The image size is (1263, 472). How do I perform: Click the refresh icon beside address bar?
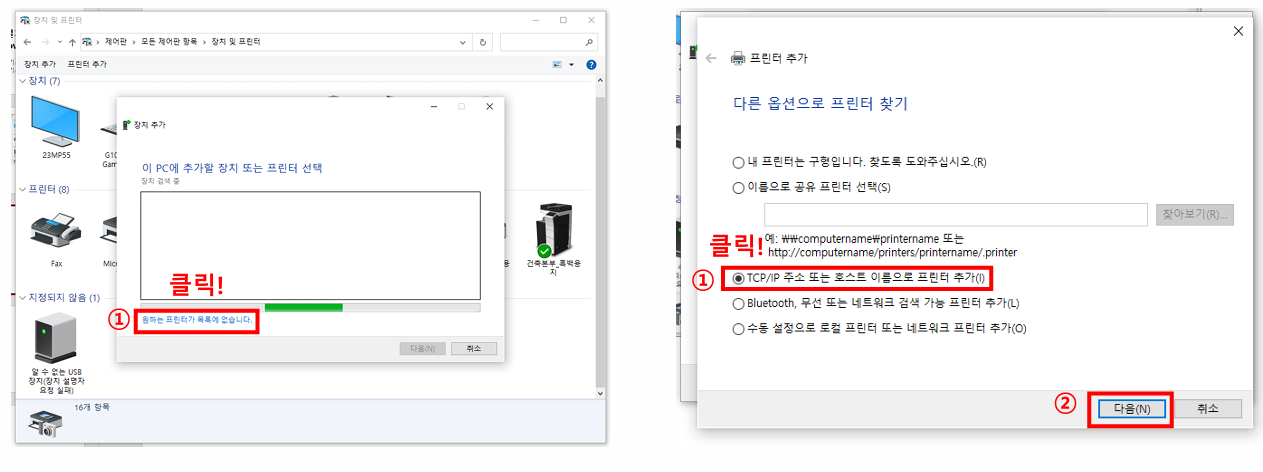pos(484,42)
